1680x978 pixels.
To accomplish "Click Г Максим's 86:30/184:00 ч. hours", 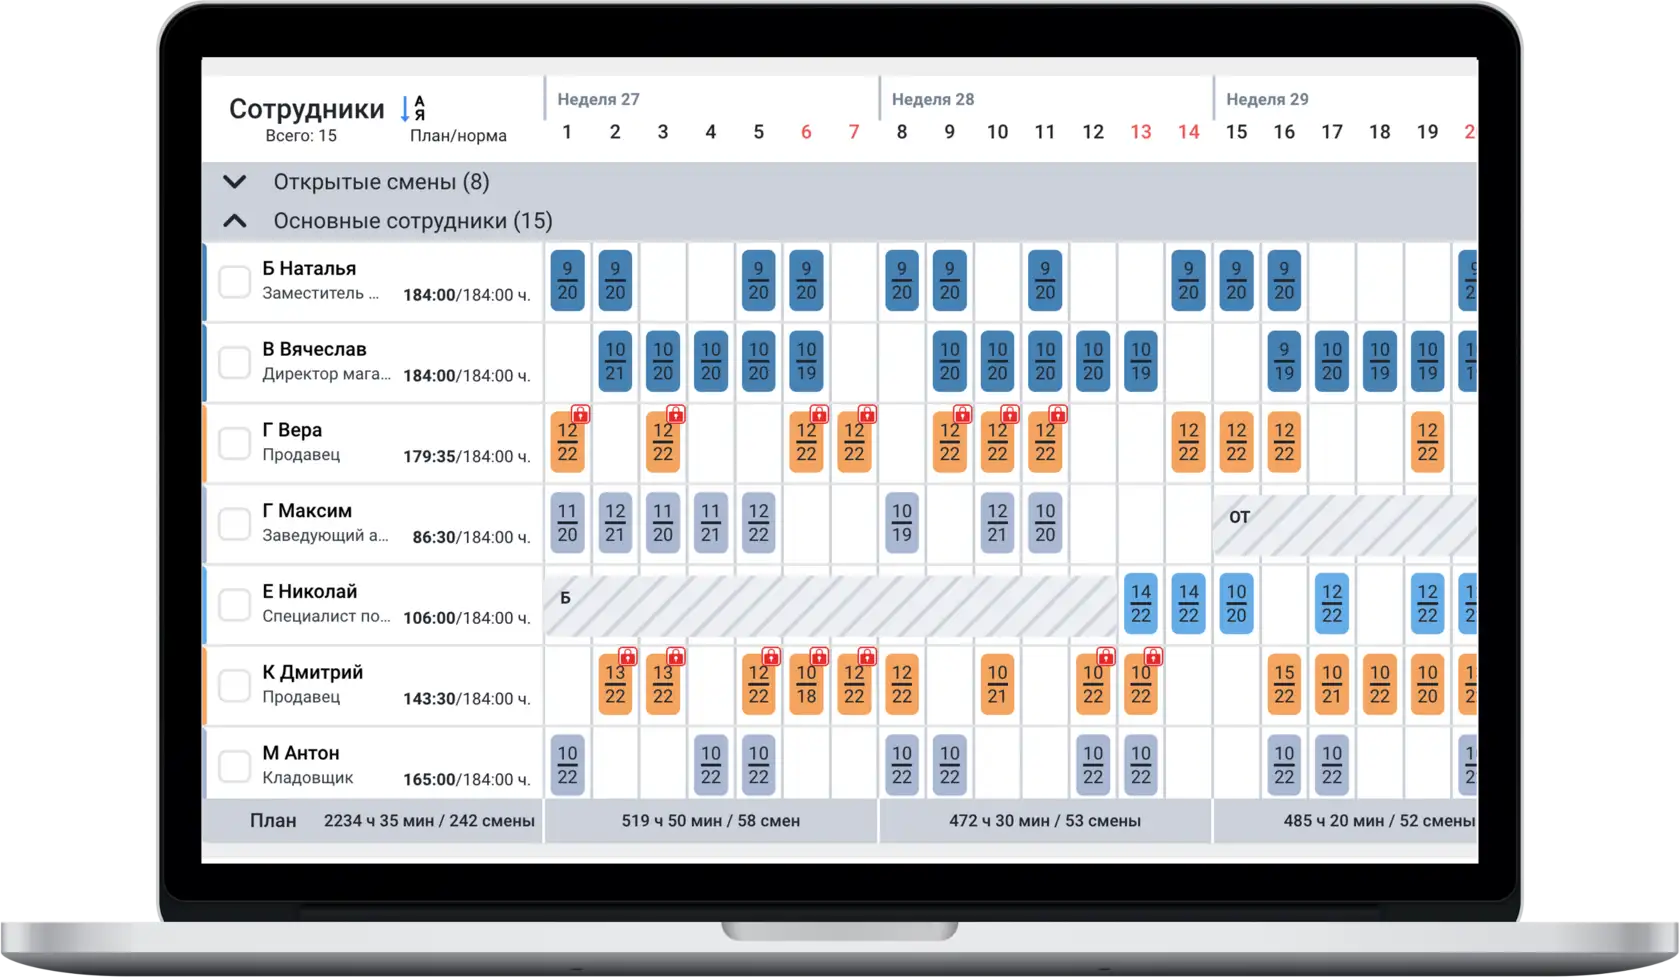I will (471, 538).
